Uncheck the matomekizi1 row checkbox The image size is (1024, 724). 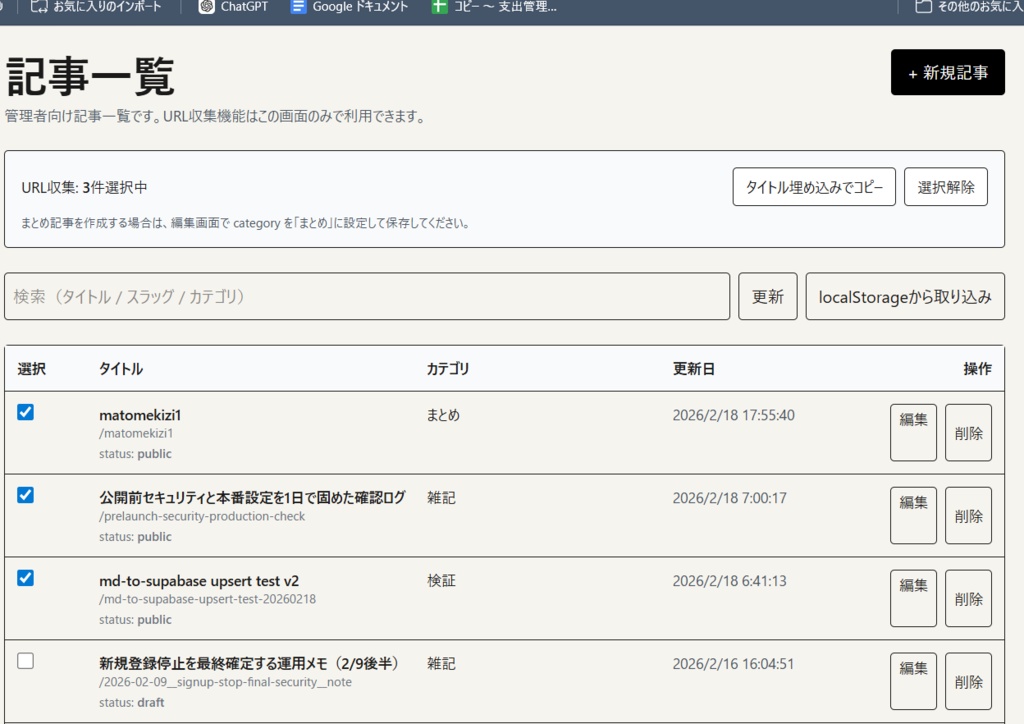tap(25, 411)
